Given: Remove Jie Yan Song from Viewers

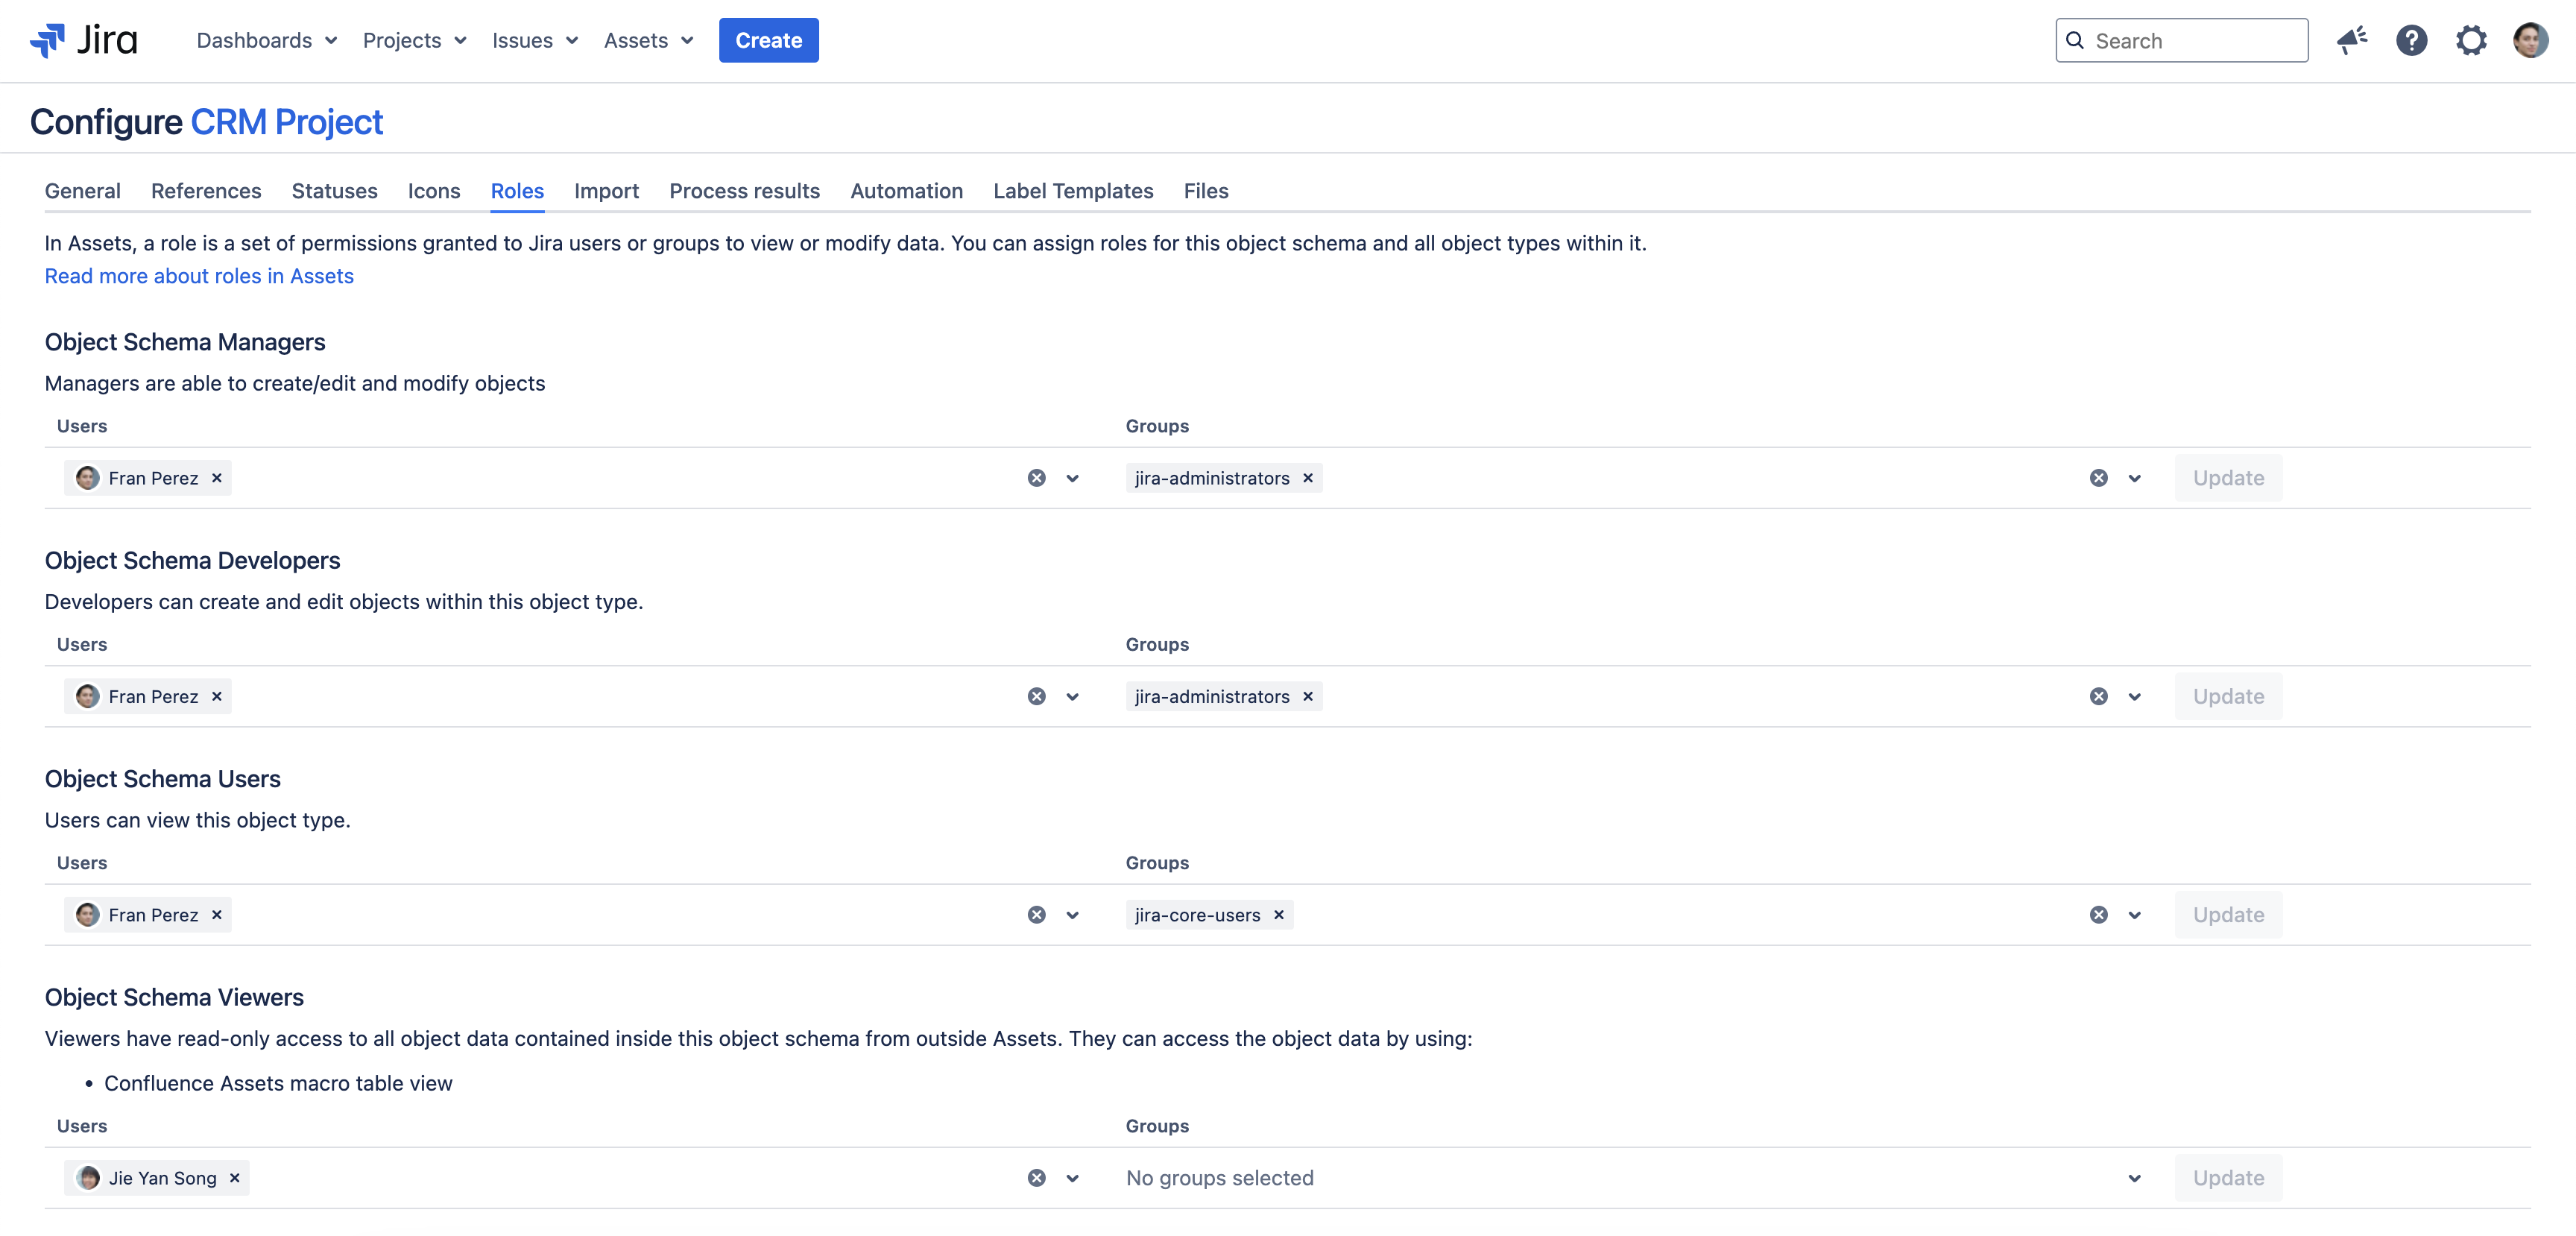Looking at the screenshot, I should 235,1178.
